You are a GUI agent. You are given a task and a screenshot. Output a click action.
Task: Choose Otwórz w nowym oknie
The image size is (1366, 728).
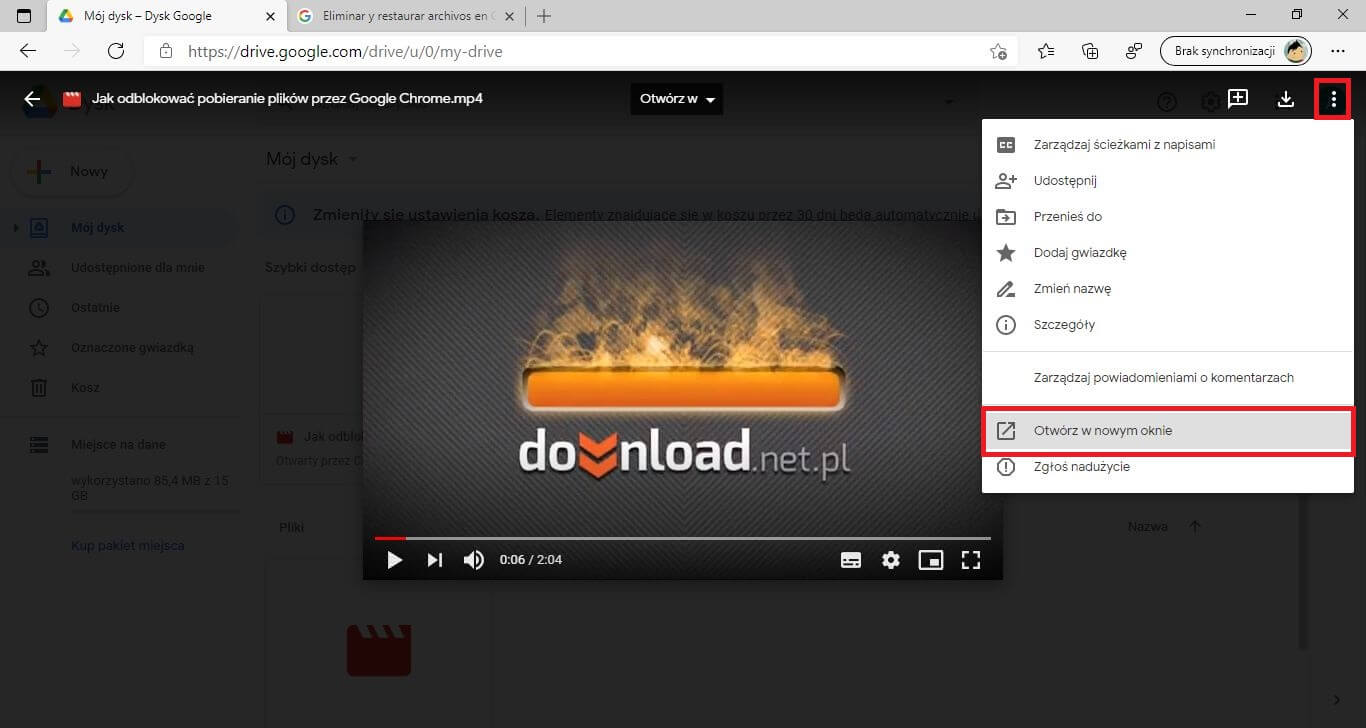point(1168,431)
